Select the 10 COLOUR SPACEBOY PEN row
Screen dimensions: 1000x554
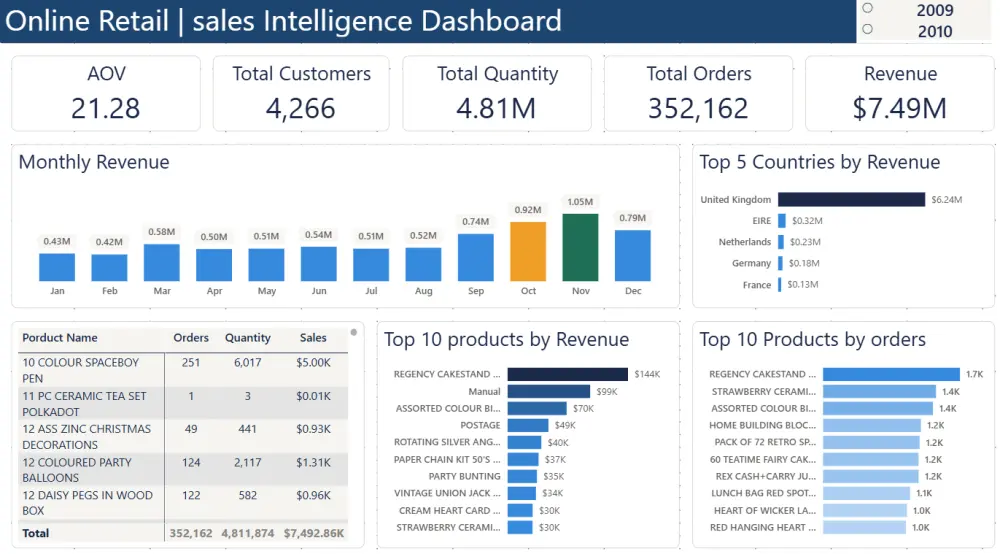click(x=183, y=370)
